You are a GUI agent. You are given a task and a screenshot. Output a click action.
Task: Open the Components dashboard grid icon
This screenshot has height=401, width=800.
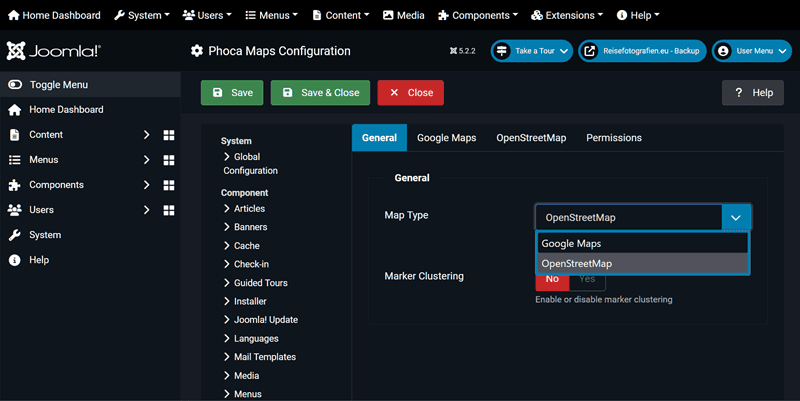point(169,185)
